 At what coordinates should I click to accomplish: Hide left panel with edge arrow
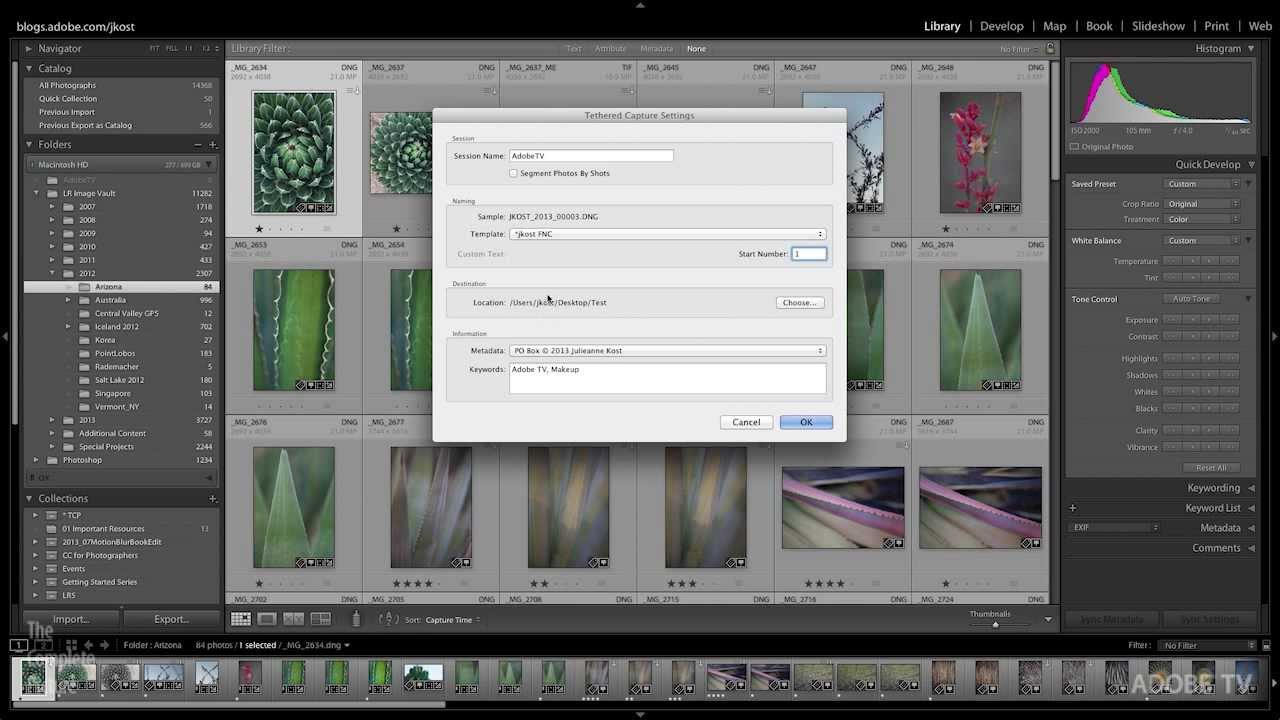coord(5,336)
